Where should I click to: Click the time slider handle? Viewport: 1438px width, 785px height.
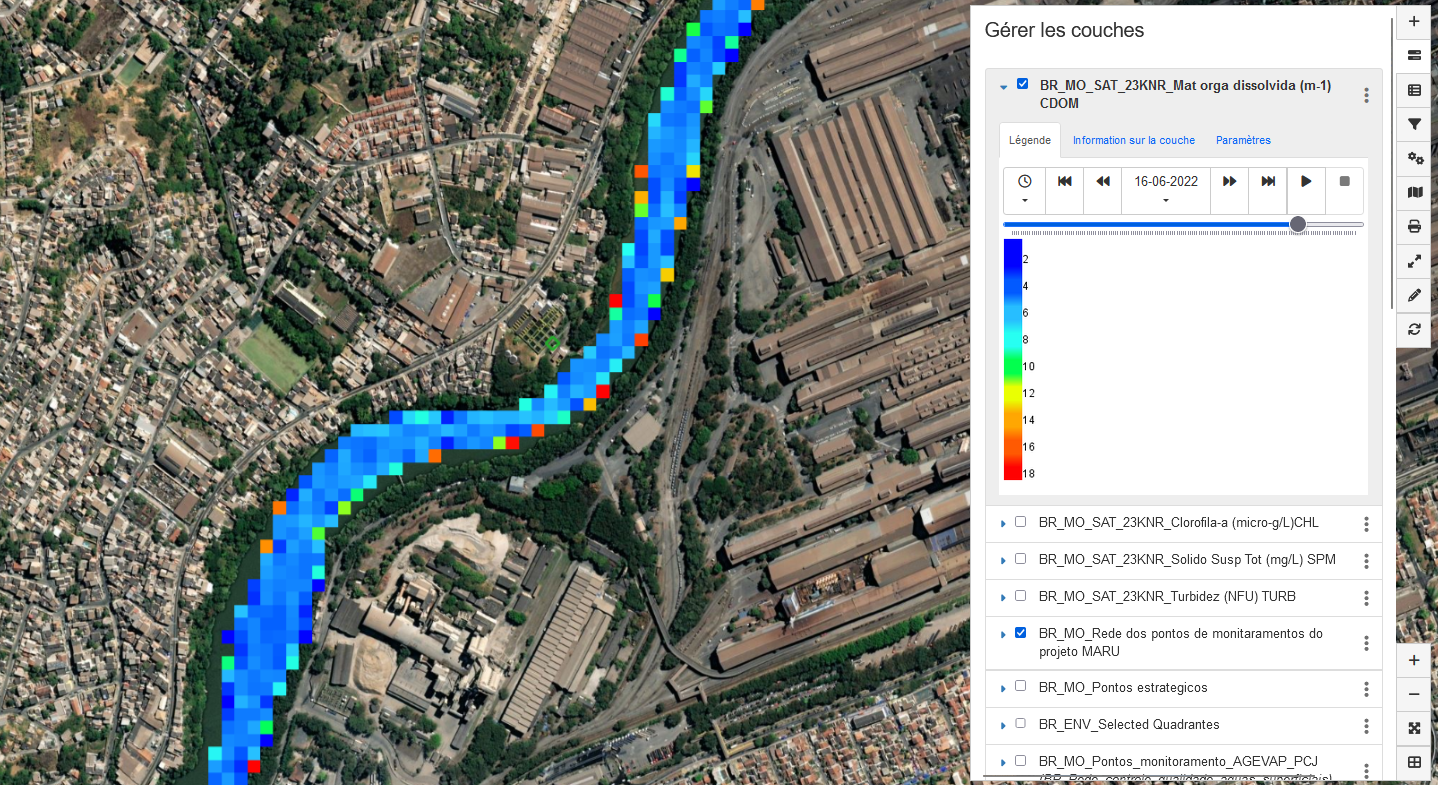[x=1297, y=224]
